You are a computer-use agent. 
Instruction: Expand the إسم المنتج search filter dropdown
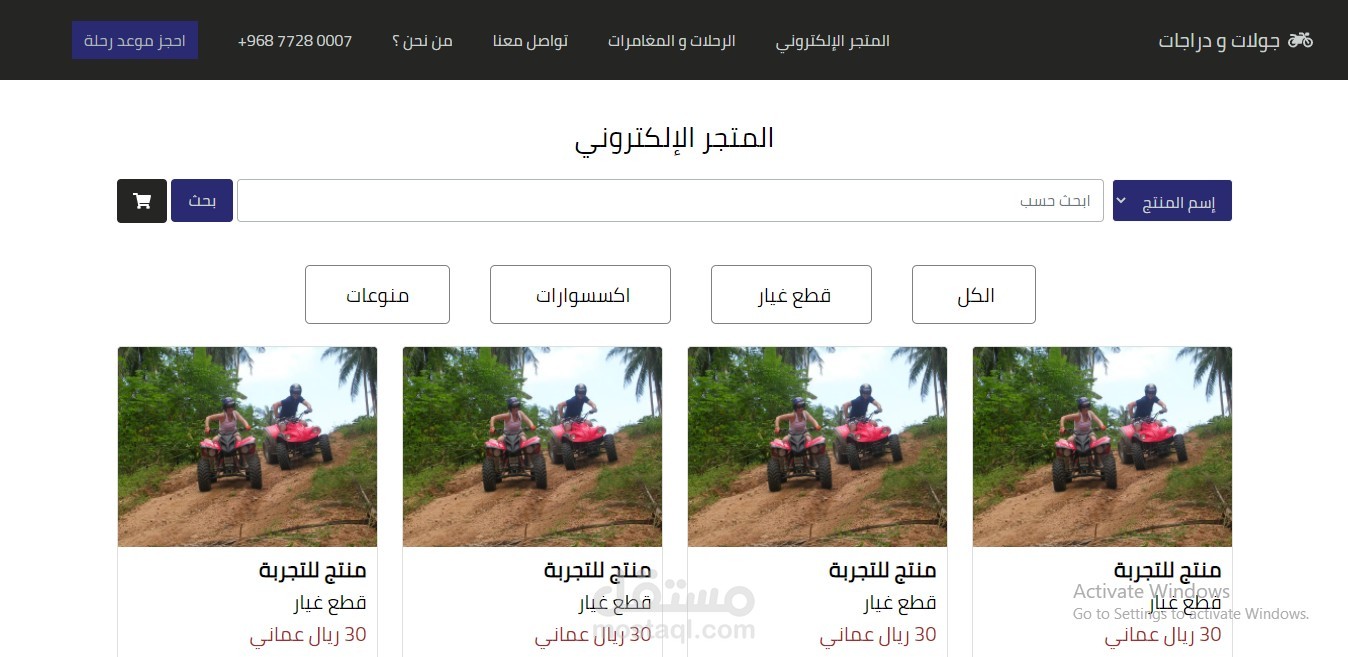point(1172,201)
